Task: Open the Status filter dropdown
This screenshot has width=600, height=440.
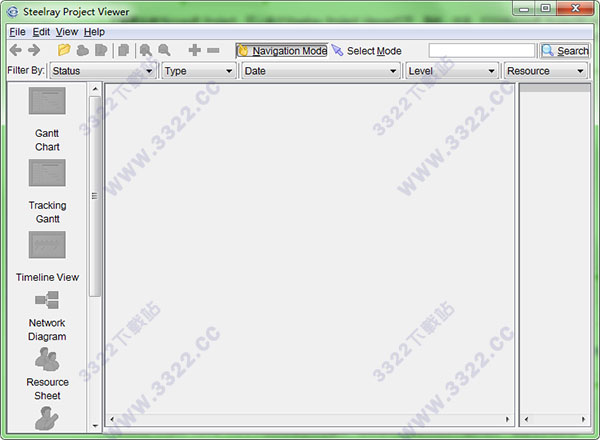Action: [x=102, y=71]
